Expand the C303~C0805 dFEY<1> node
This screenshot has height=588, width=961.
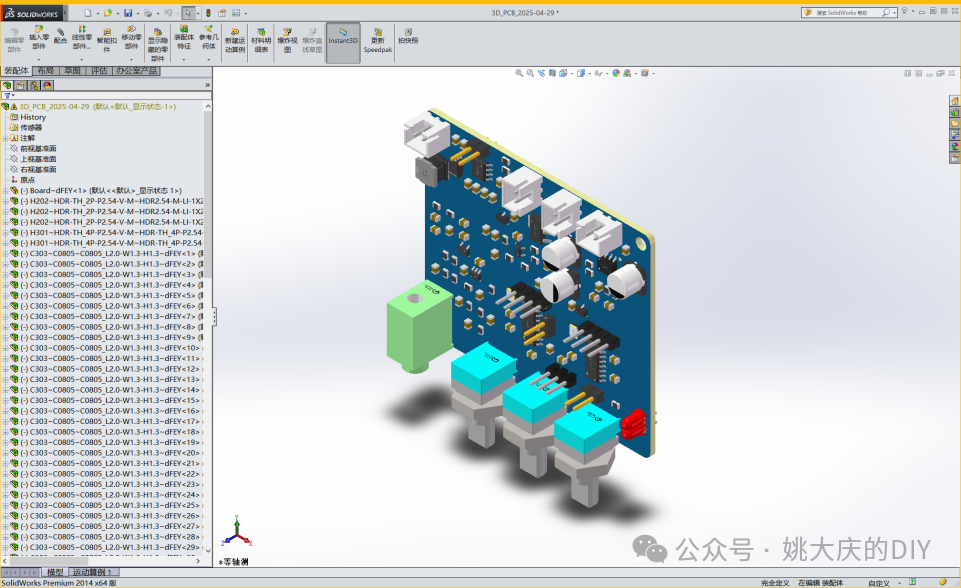(x=6, y=254)
